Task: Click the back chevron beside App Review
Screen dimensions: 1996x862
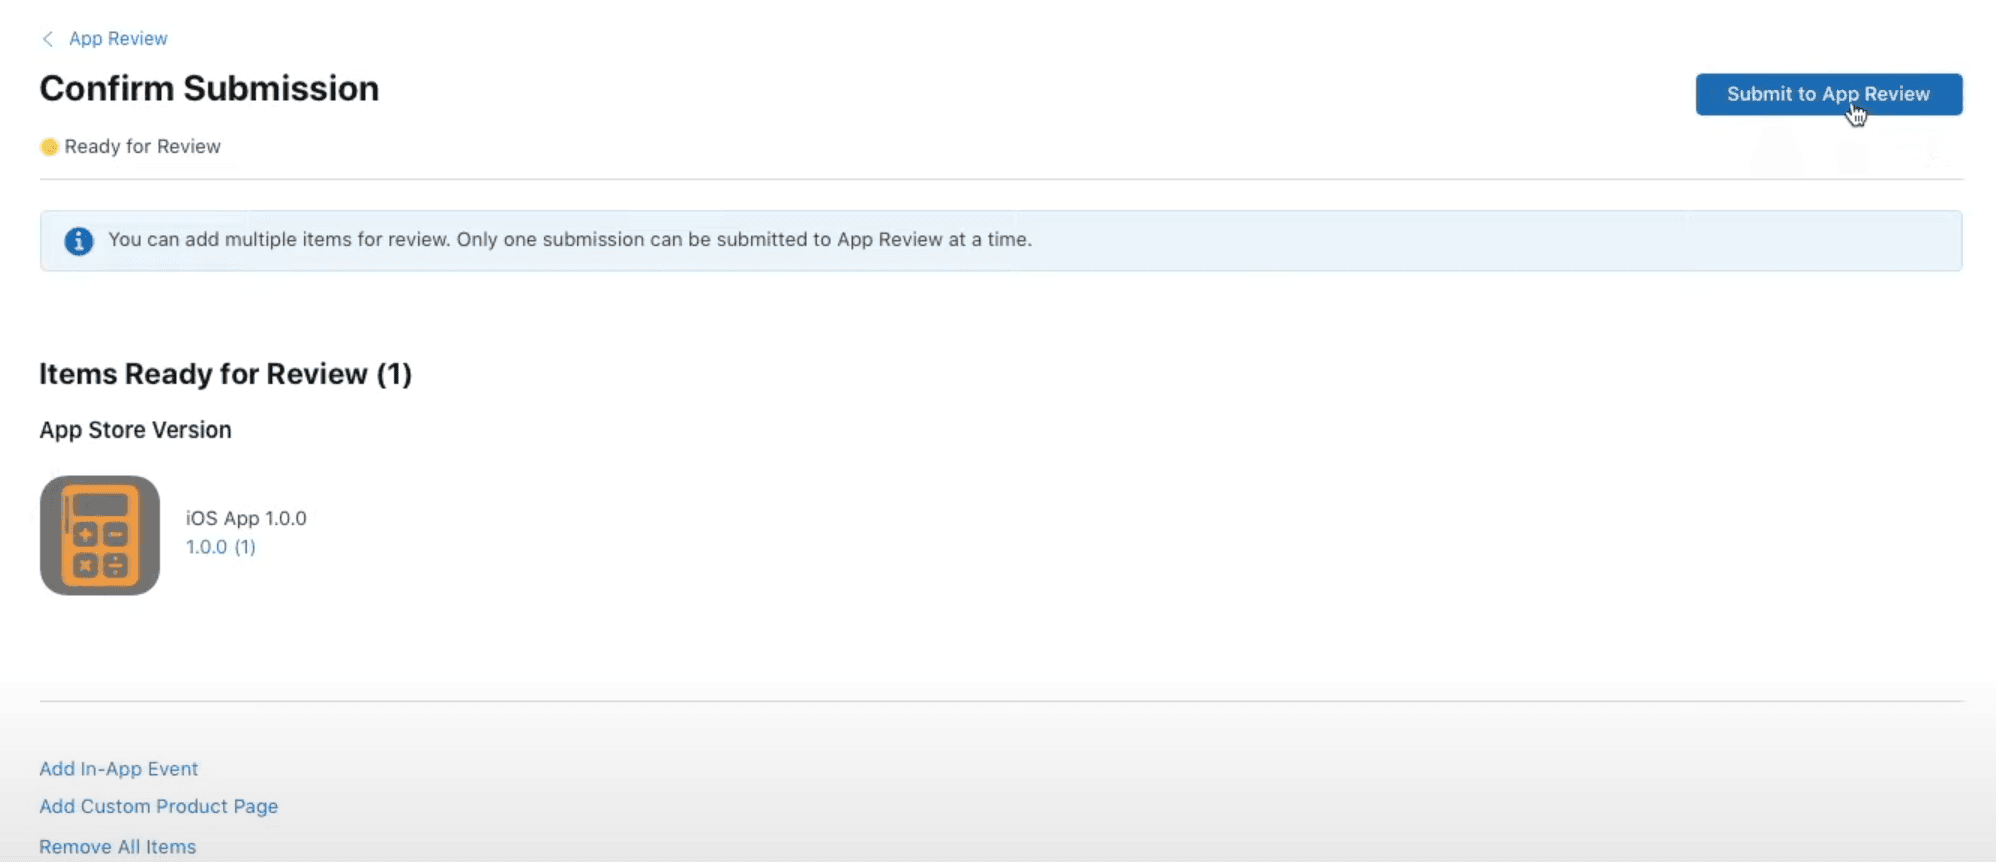Action: click(47, 39)
